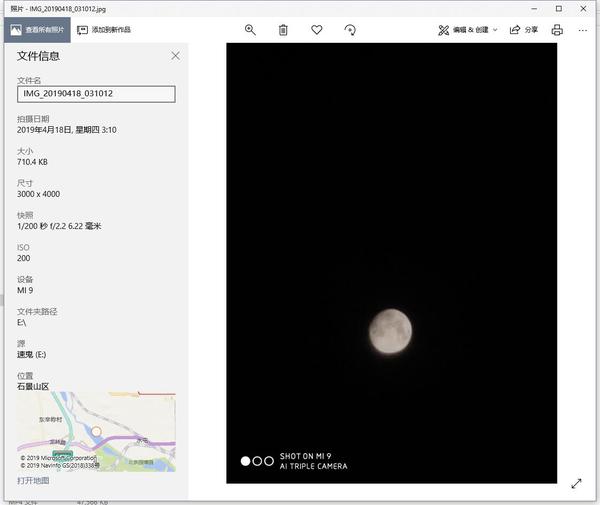
Task: Click the location map thumbnail
Action: 96,432
